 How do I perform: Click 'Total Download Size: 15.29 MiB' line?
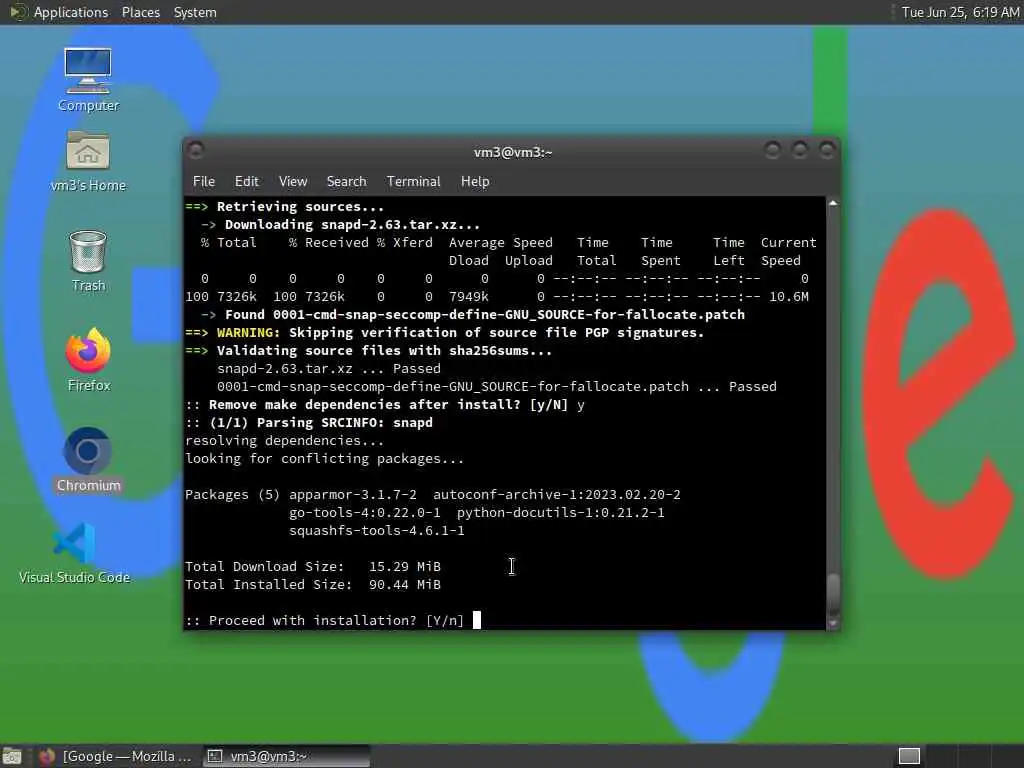click(x=313, y=566)
